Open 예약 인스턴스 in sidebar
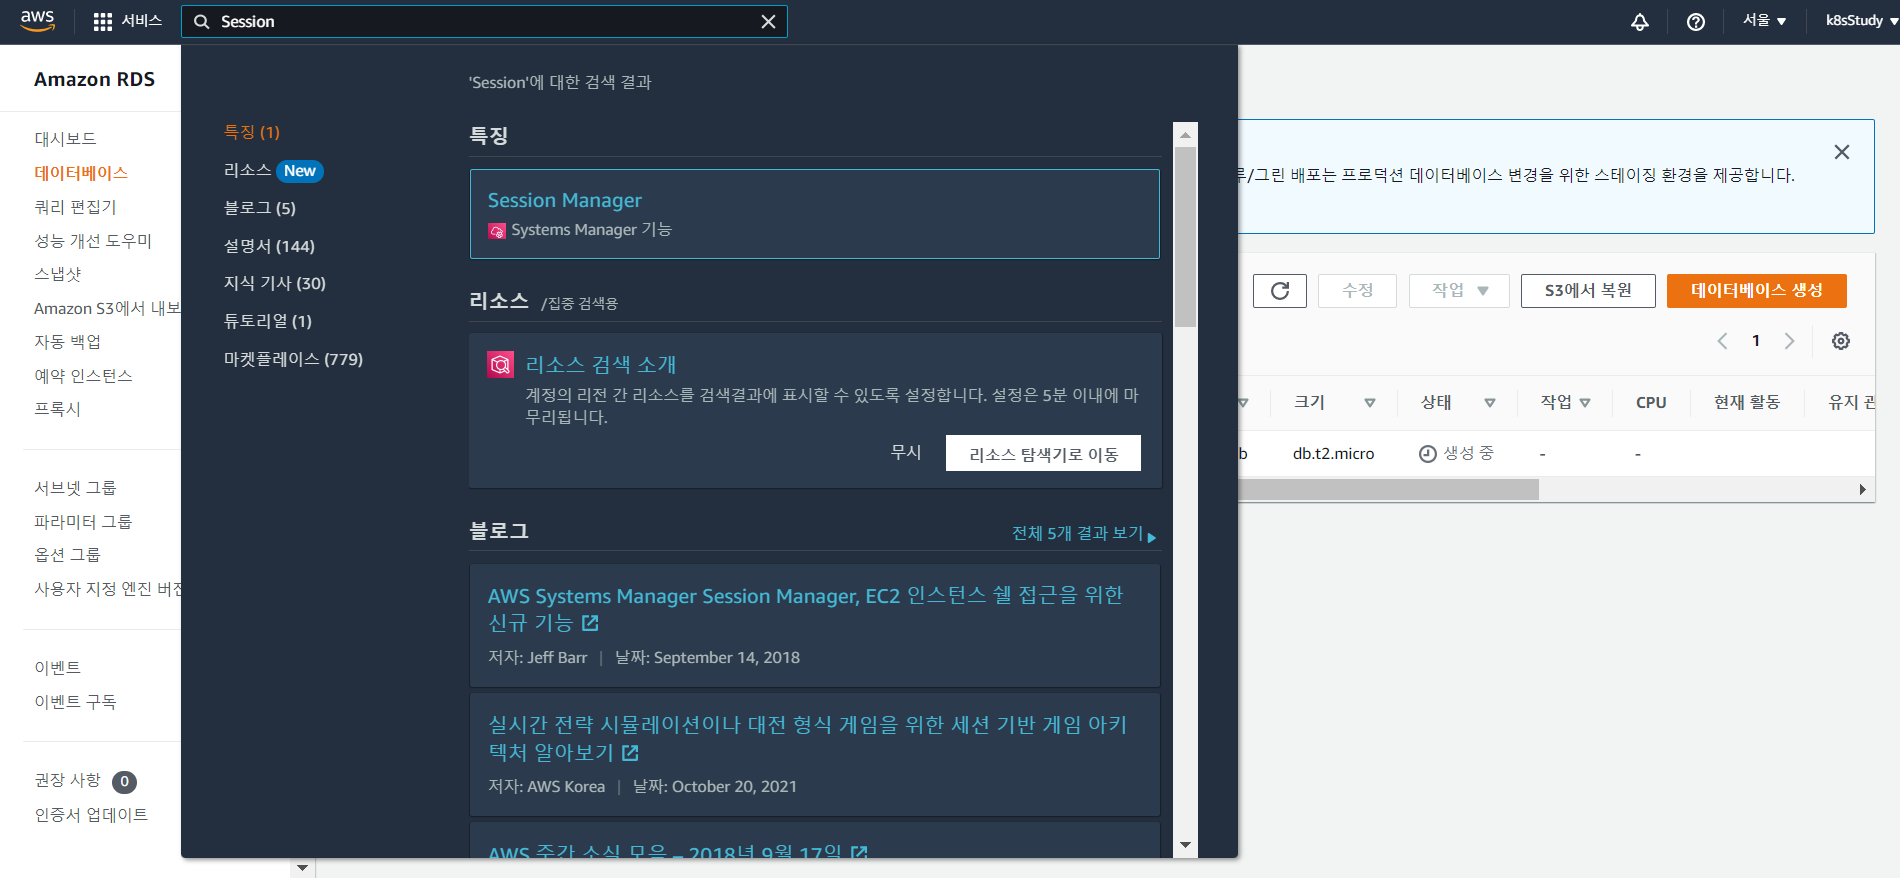 (x=83, y=376)
